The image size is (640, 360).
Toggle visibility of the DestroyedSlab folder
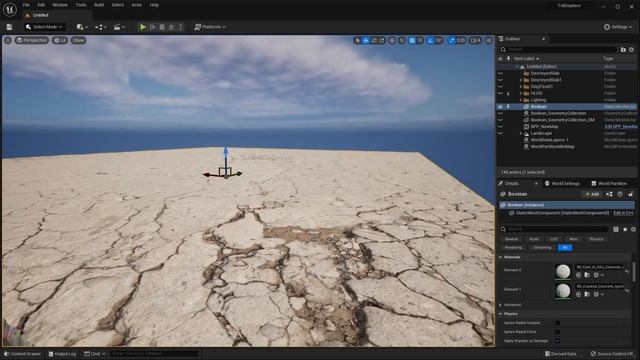pyautogui.click(x=500, y=73)
